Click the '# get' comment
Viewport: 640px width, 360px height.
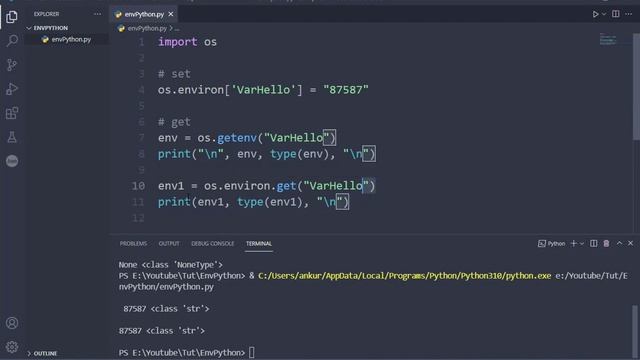click(x=174, y=122)
